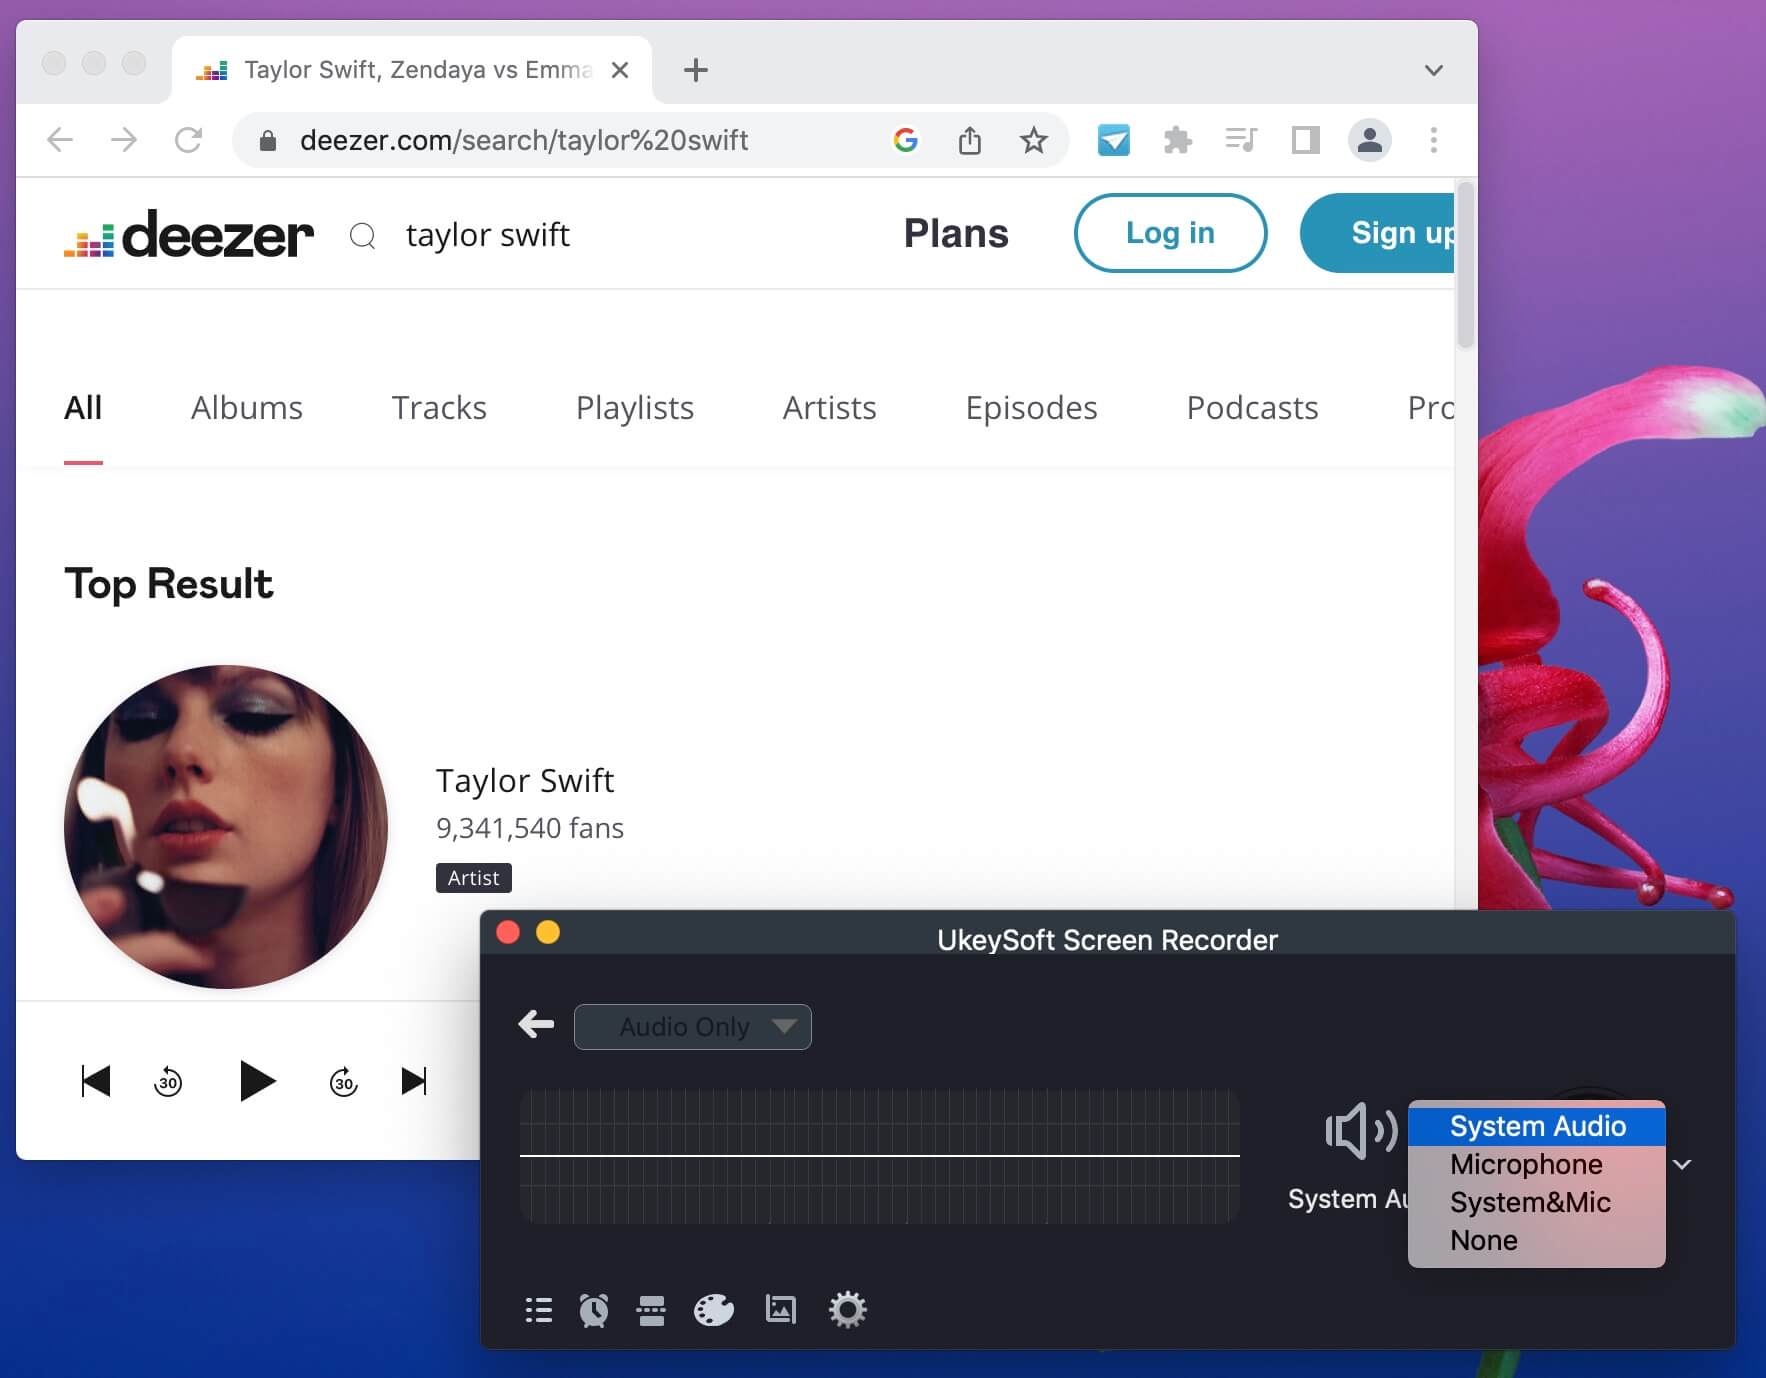Bookmark this page with the star icon

[x=1033, y=140]
